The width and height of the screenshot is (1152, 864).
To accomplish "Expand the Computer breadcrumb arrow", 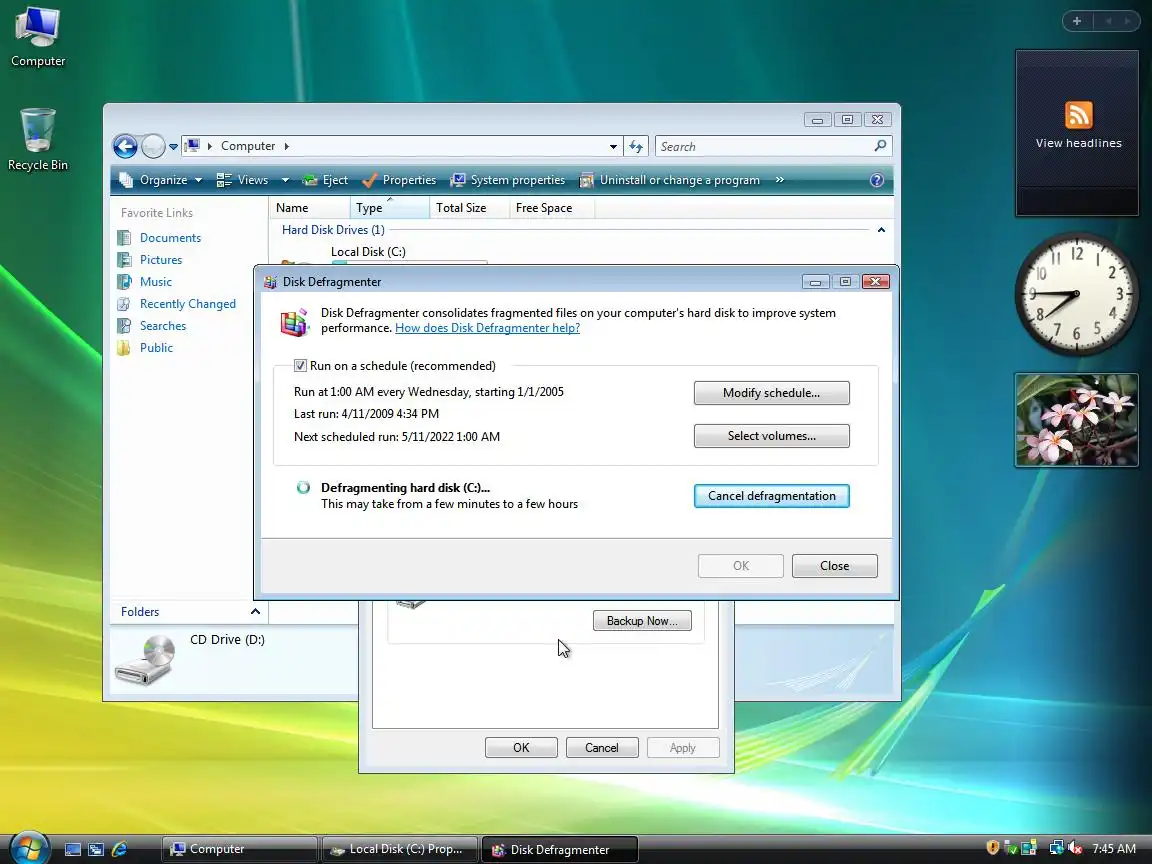I will pyautogui.click(x=287, y=146).
